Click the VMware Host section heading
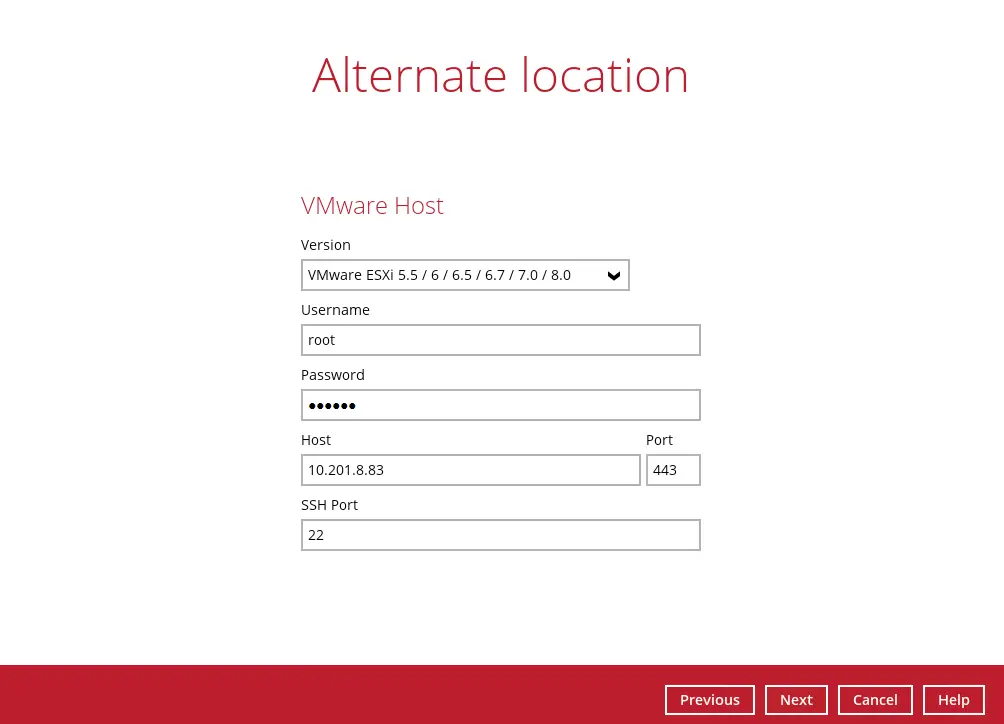The height and width of the screenshot is (724, 1004). [x=372, y=206]
